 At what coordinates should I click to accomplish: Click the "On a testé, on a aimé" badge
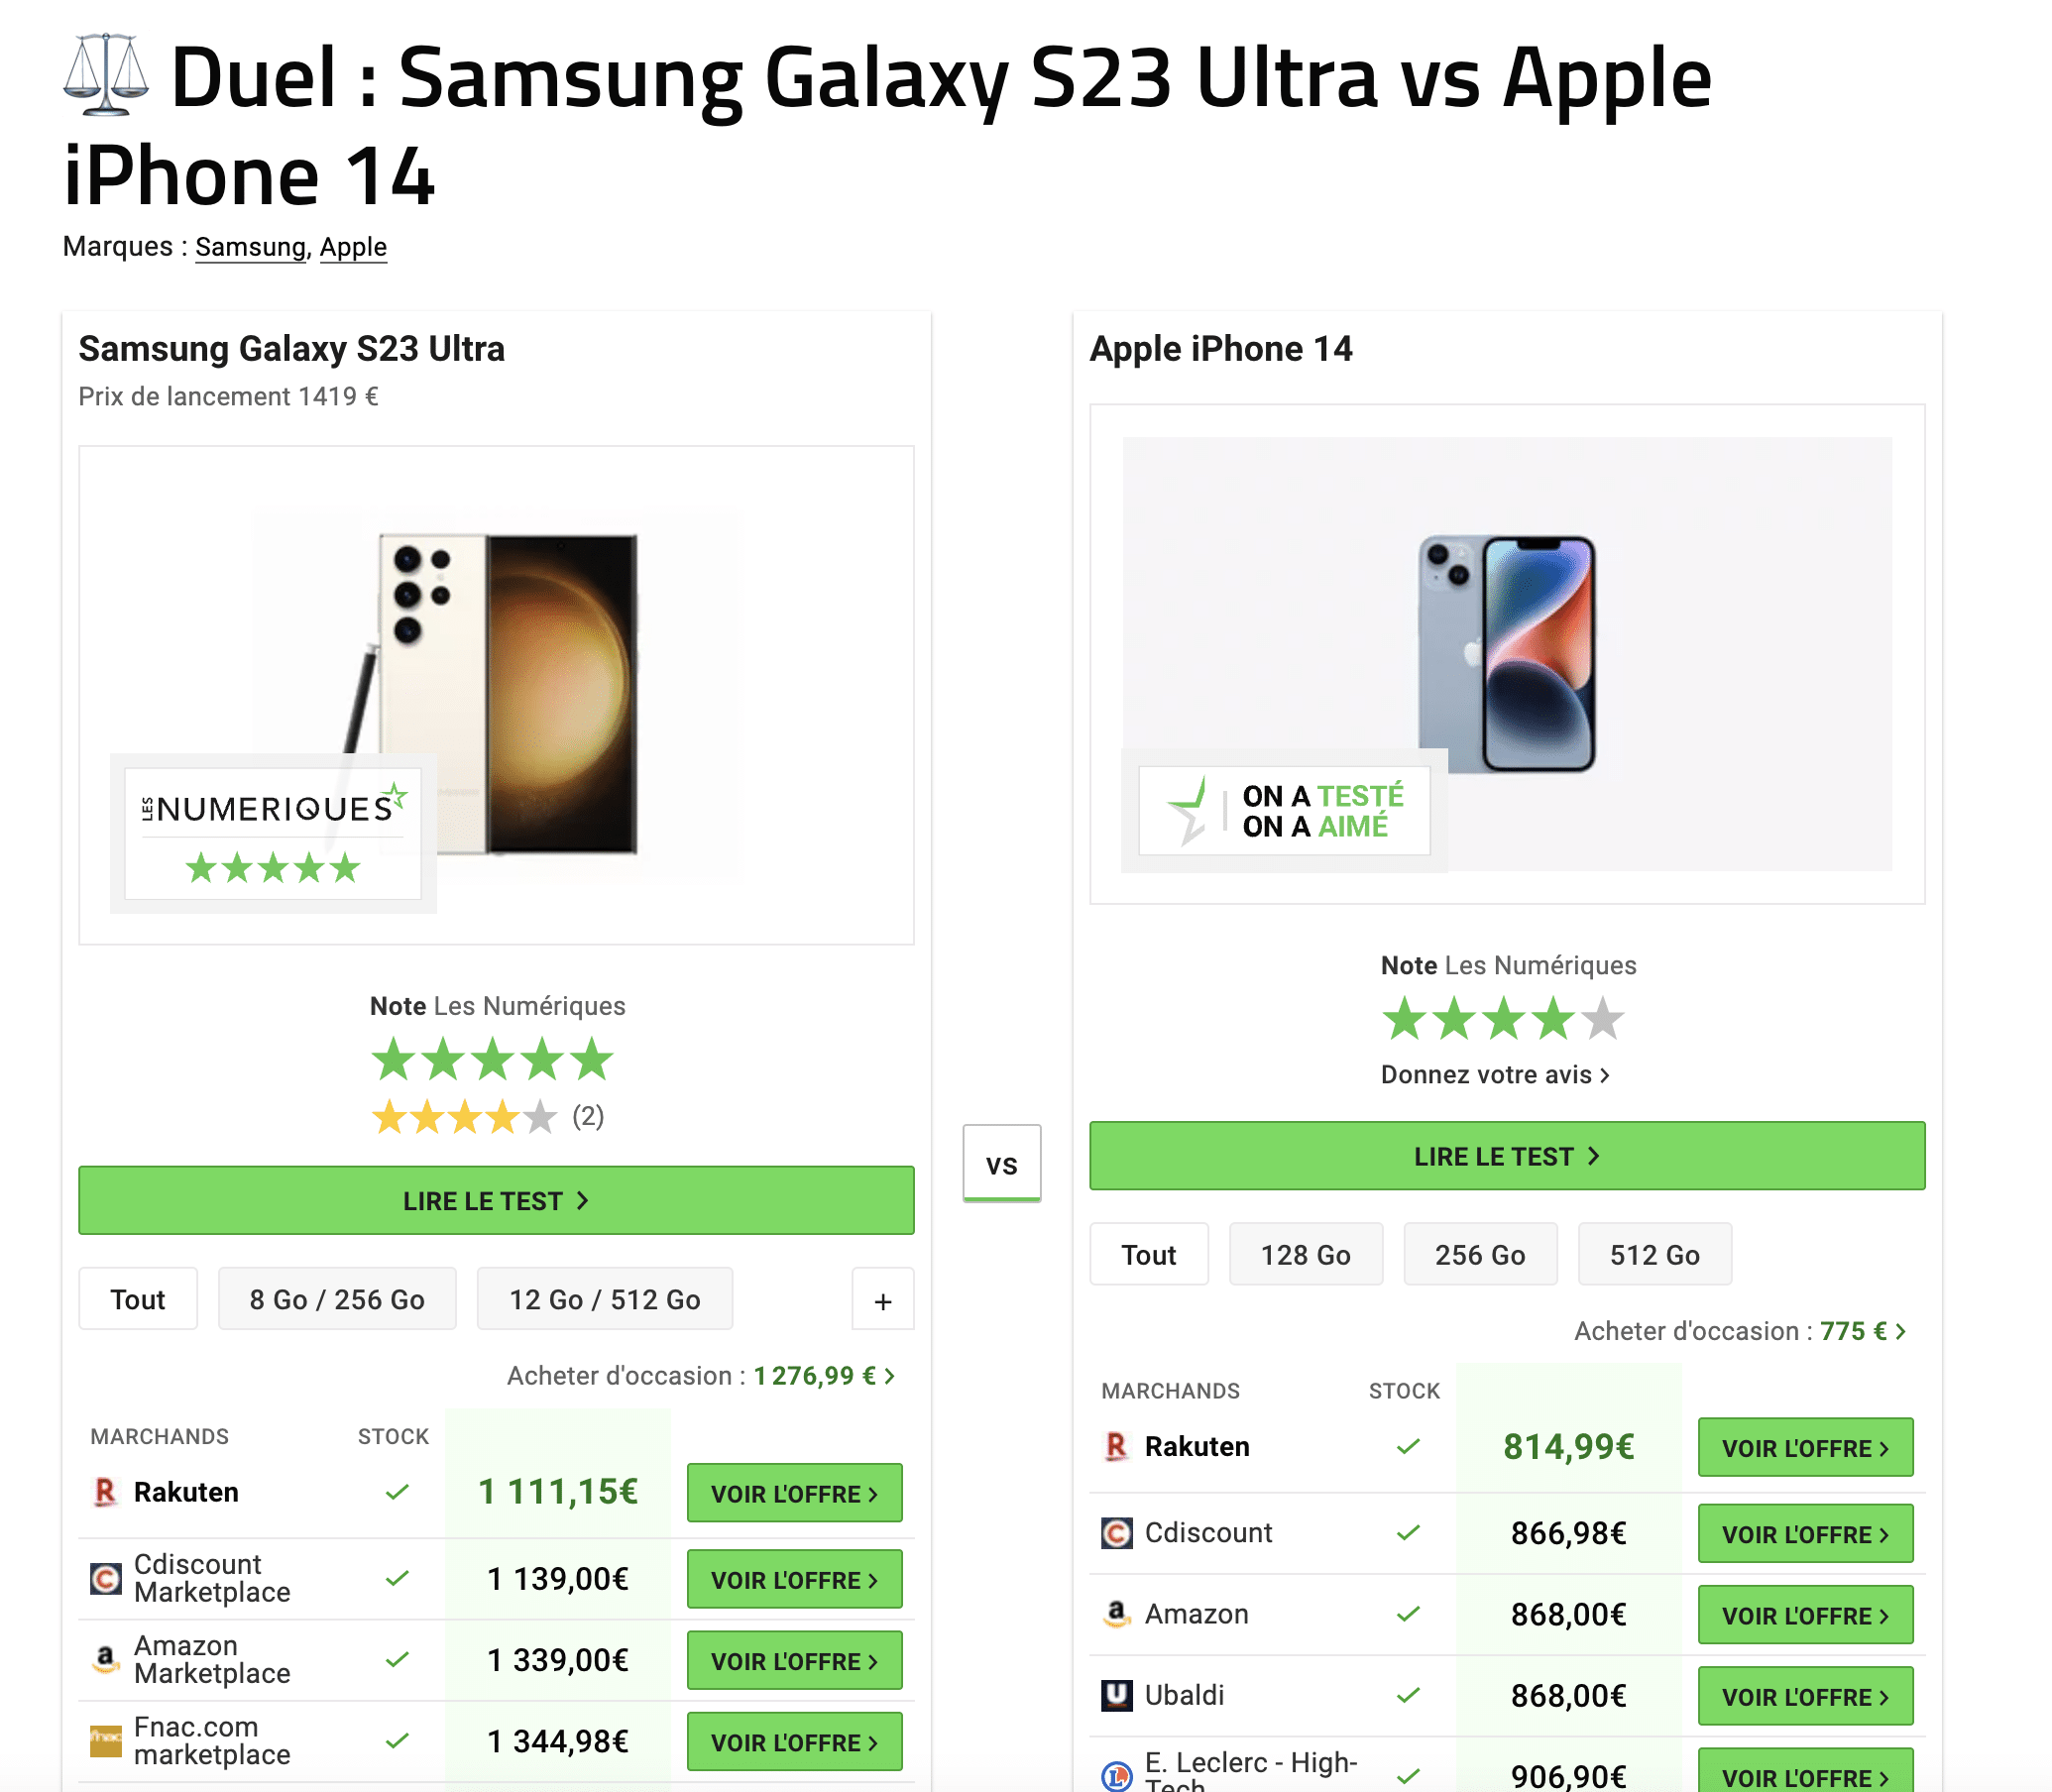click(1284, 811)
